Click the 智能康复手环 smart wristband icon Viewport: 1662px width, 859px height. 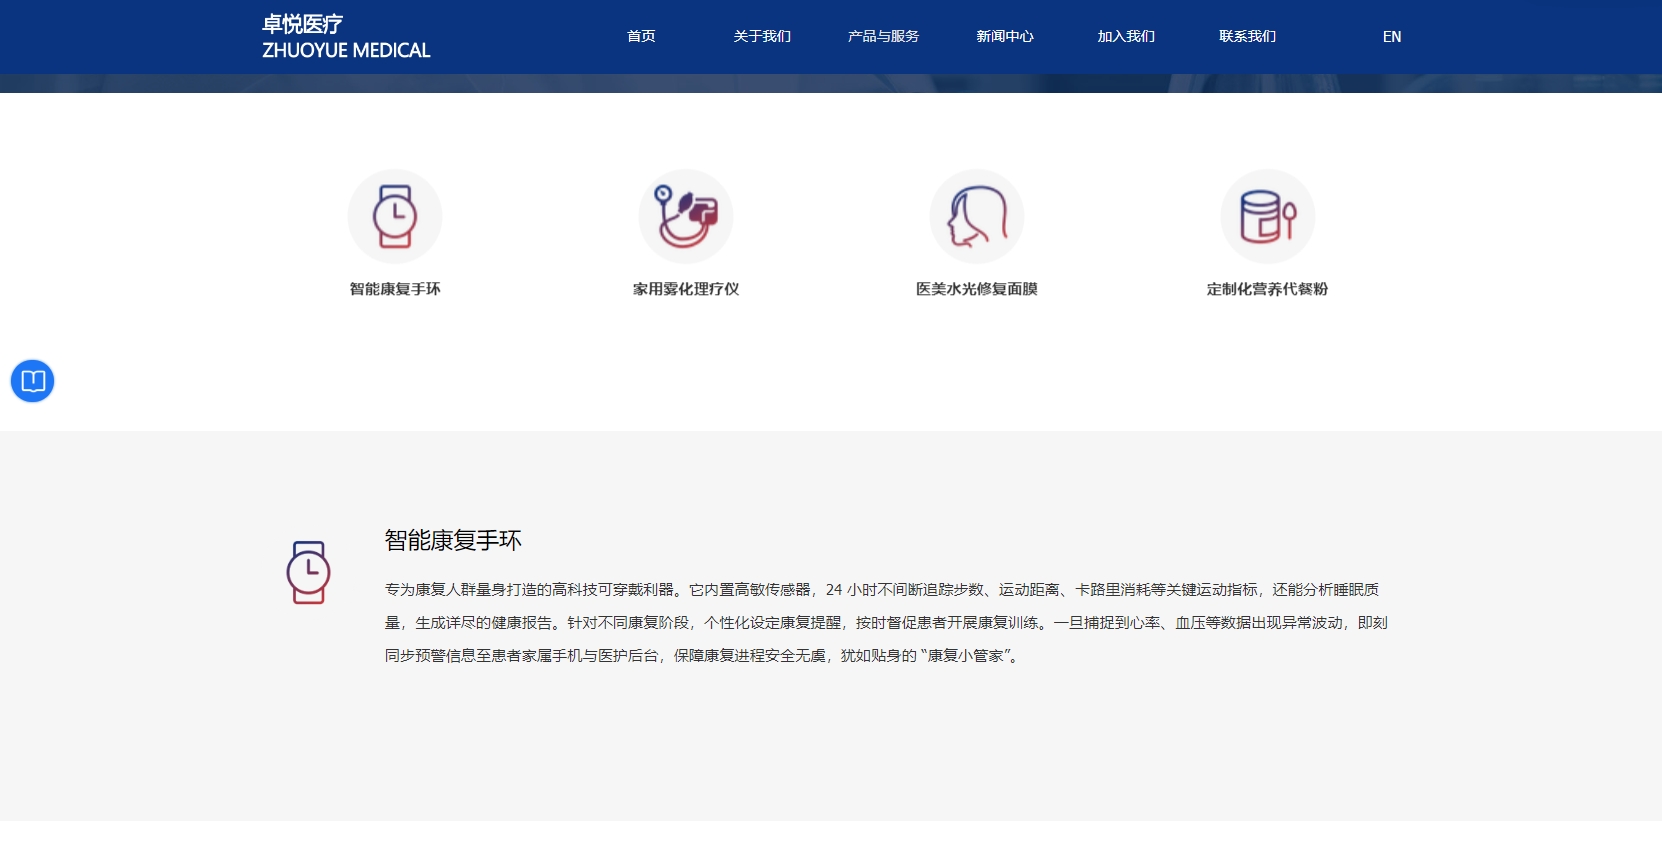tap(395, 216)
